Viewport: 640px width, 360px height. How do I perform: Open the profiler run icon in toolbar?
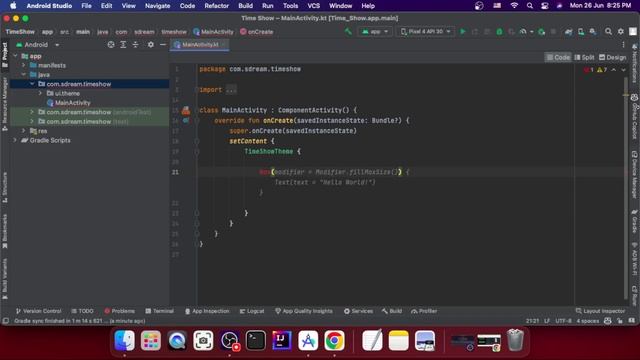click(x=523, y=31)
